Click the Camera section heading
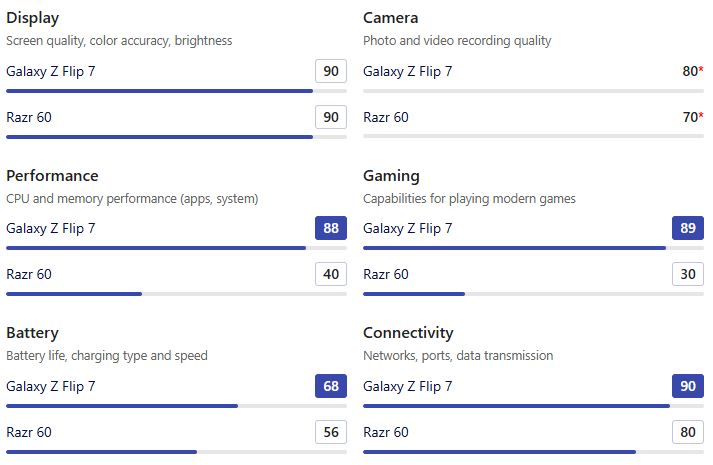 (391, 18)
